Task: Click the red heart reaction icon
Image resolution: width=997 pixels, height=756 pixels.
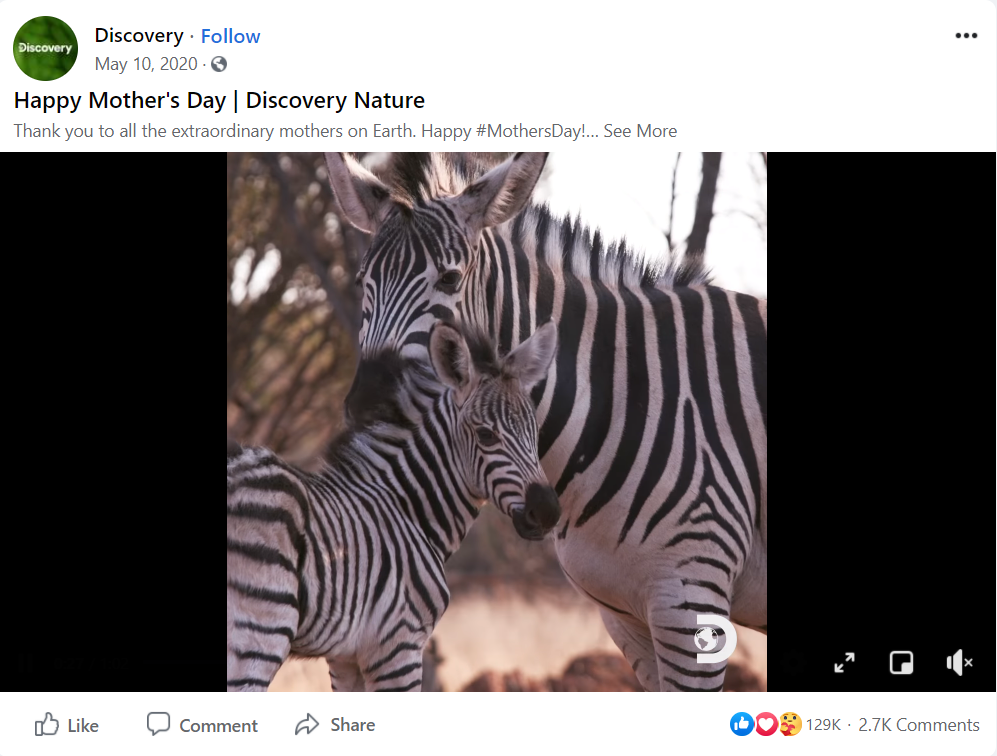Action: click(x=766, y=724)
